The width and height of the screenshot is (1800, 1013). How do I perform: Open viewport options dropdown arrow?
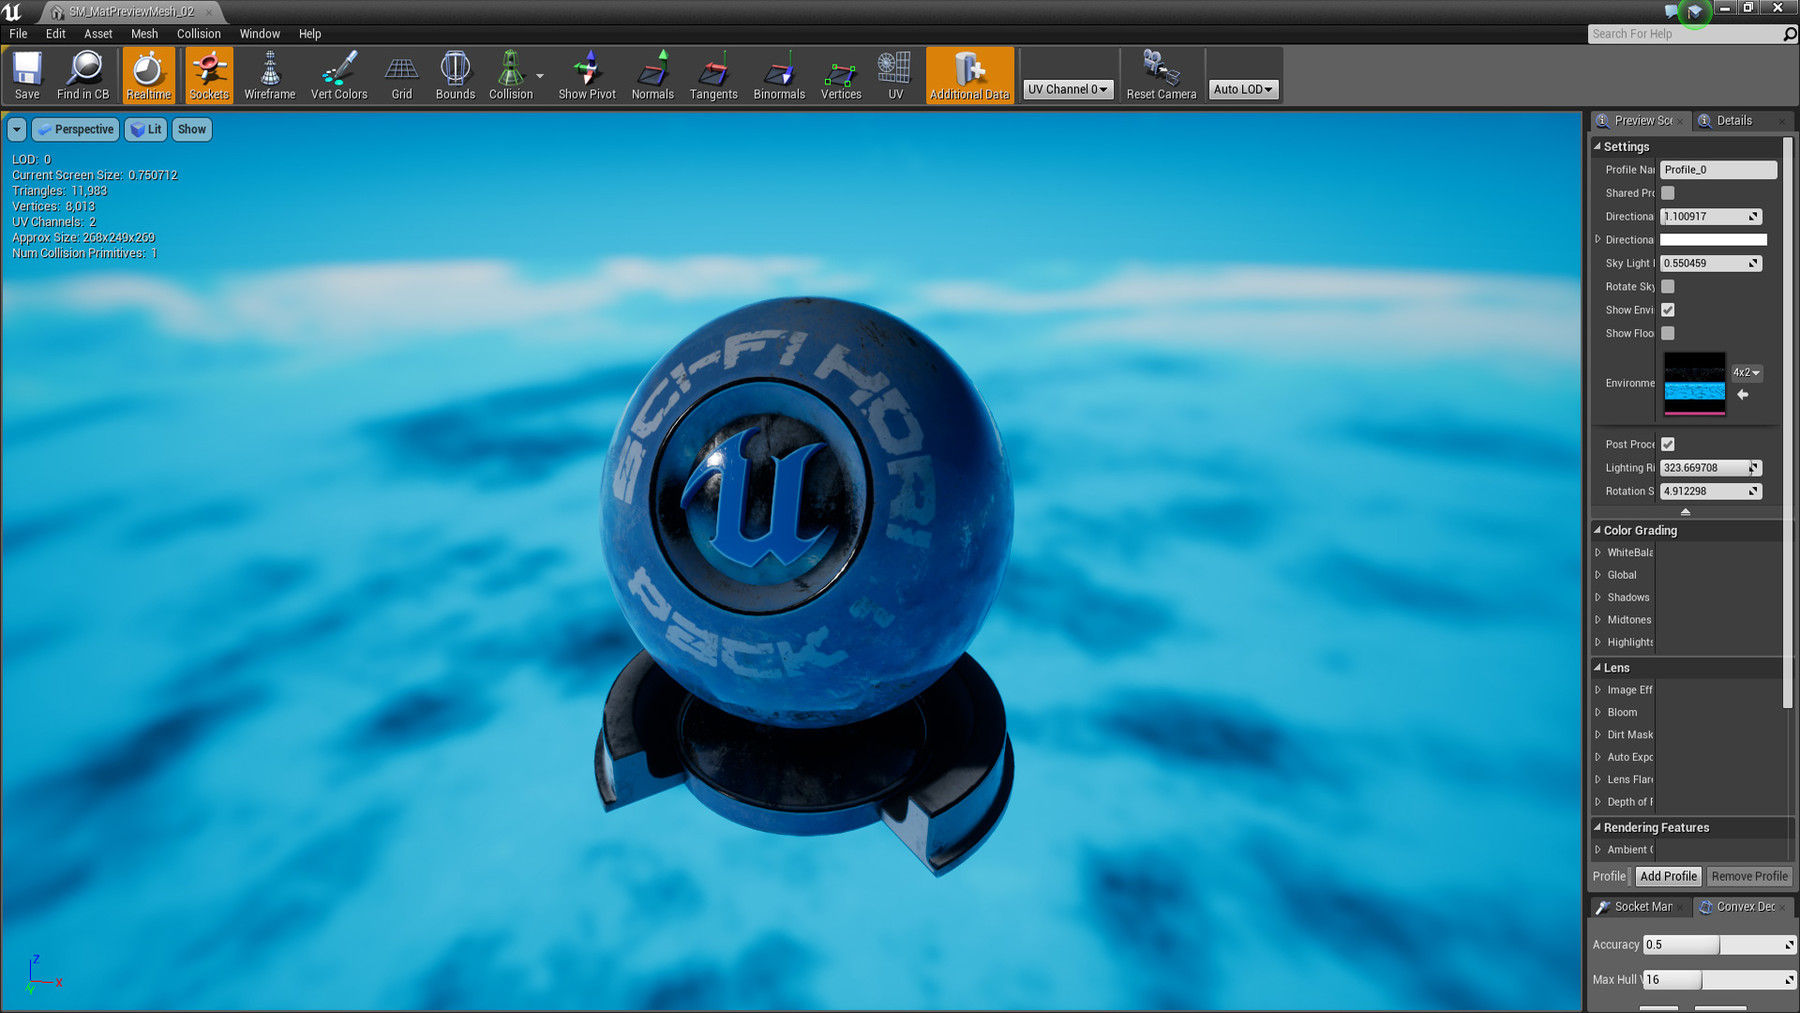[x=16, y=129]
